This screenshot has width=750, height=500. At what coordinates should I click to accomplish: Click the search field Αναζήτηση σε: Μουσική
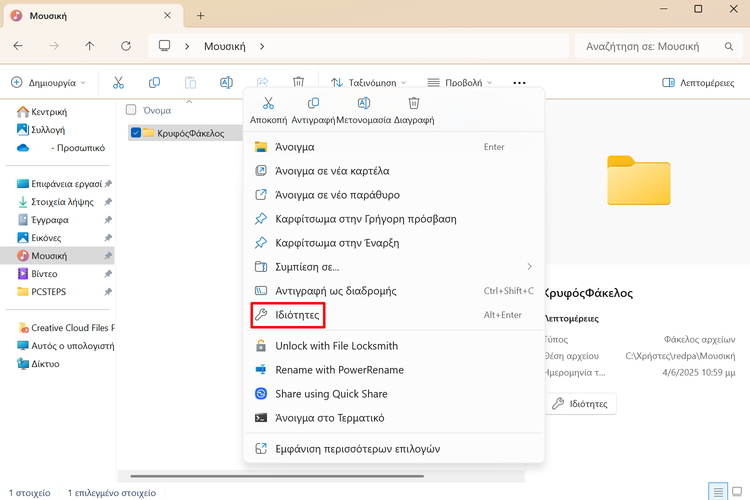click(x=659, y=46)
